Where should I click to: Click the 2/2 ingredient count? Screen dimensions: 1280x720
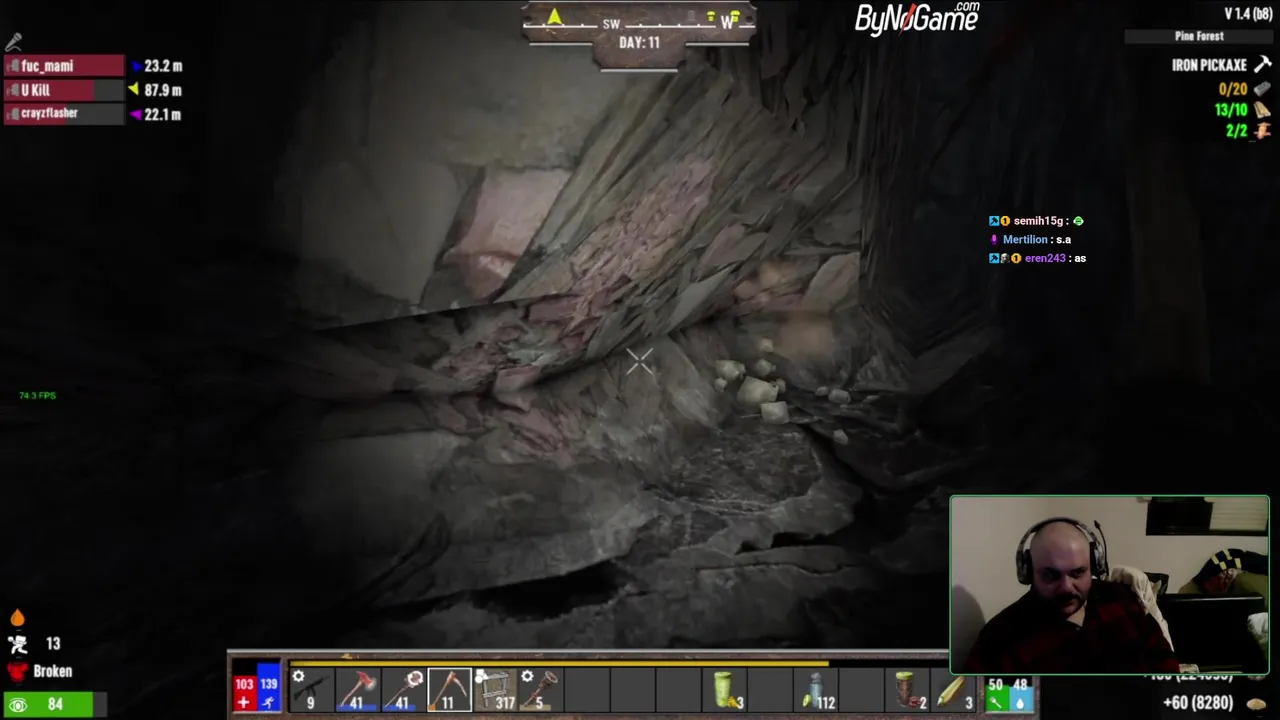[x=1237, y=131]
